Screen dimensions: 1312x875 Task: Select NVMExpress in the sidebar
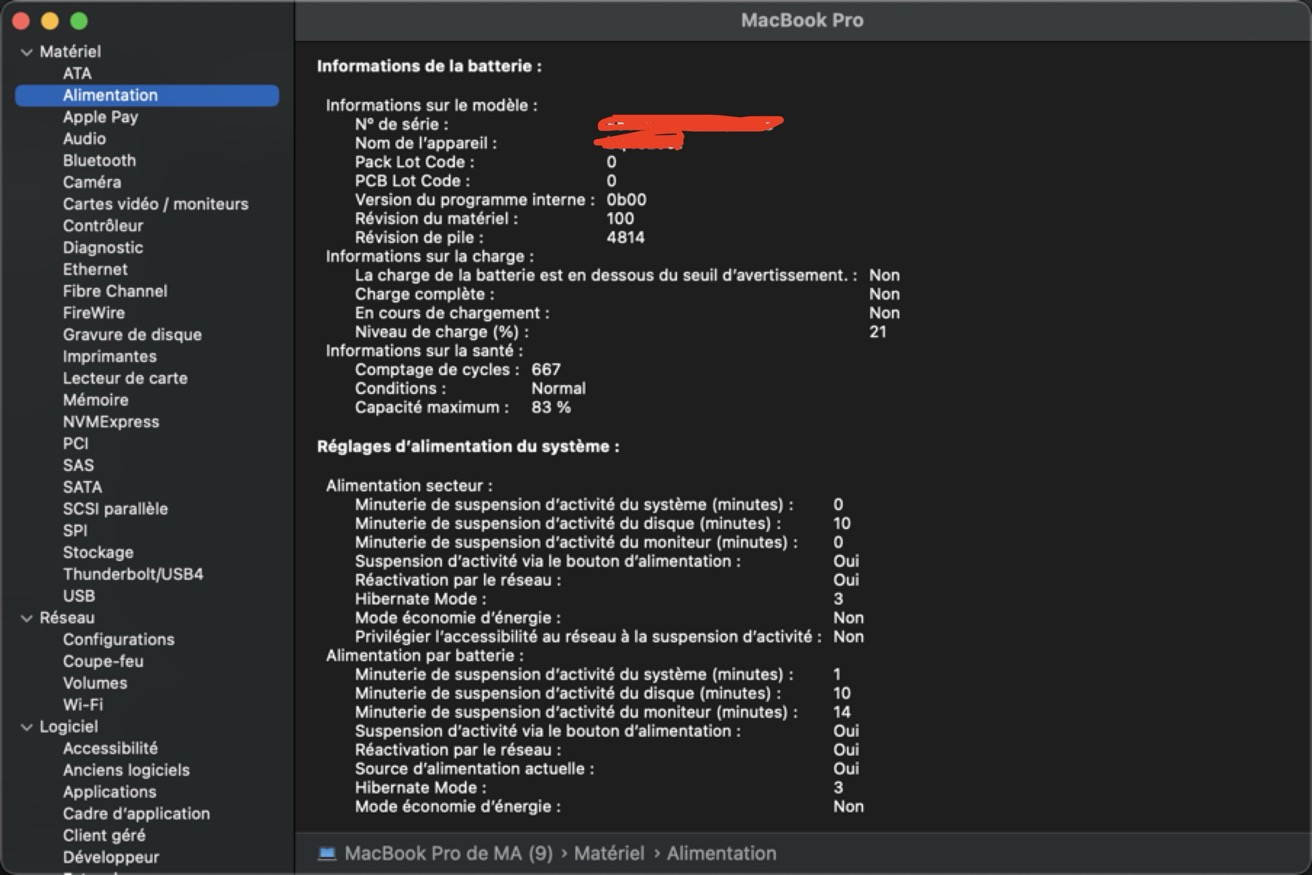coord(111,422)
